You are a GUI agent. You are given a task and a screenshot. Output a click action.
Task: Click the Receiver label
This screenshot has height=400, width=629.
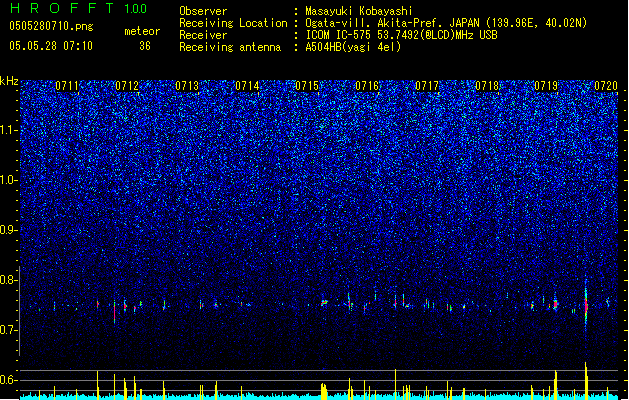(x=203, y=35)
